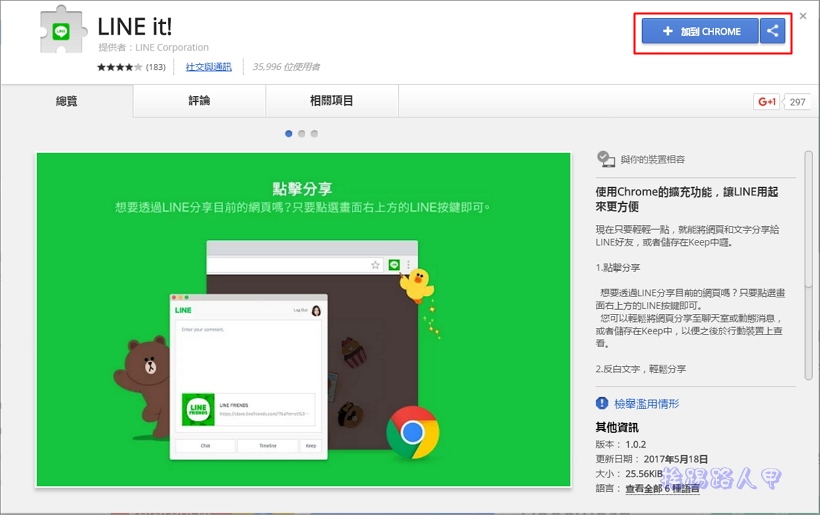Open the 社交與通訊 category link
Viewport: 820px width, 515px height.
[x=209, y=67]
